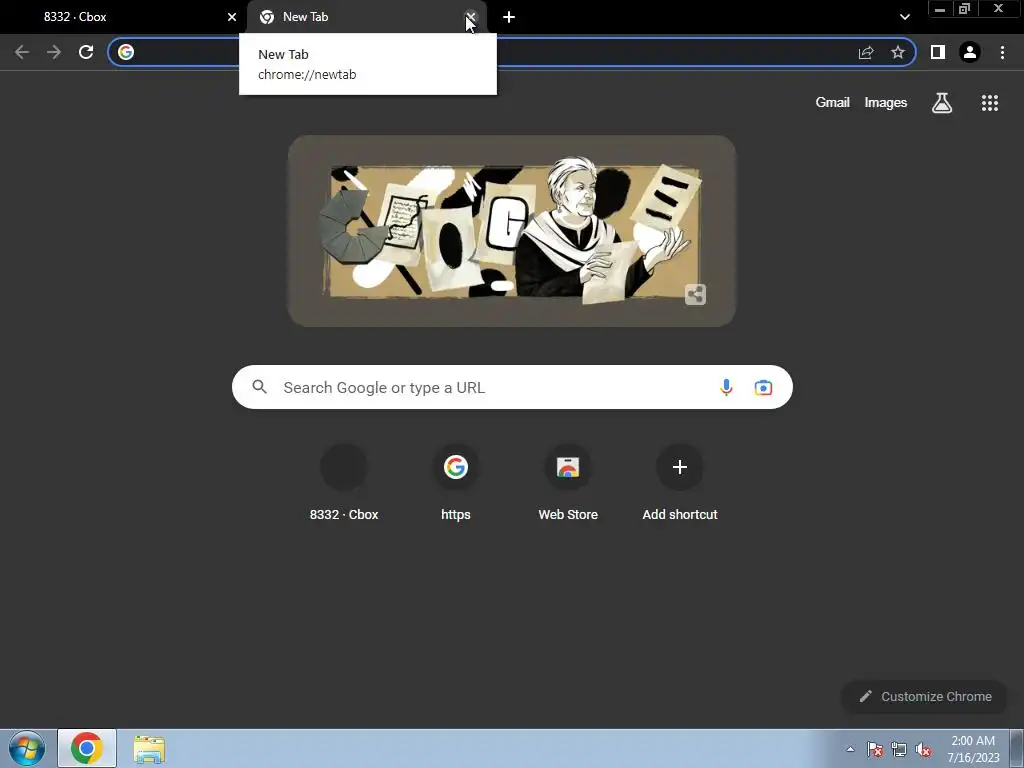
Task: Focus the Search Google or type a URL box
Action: [512, 387]
